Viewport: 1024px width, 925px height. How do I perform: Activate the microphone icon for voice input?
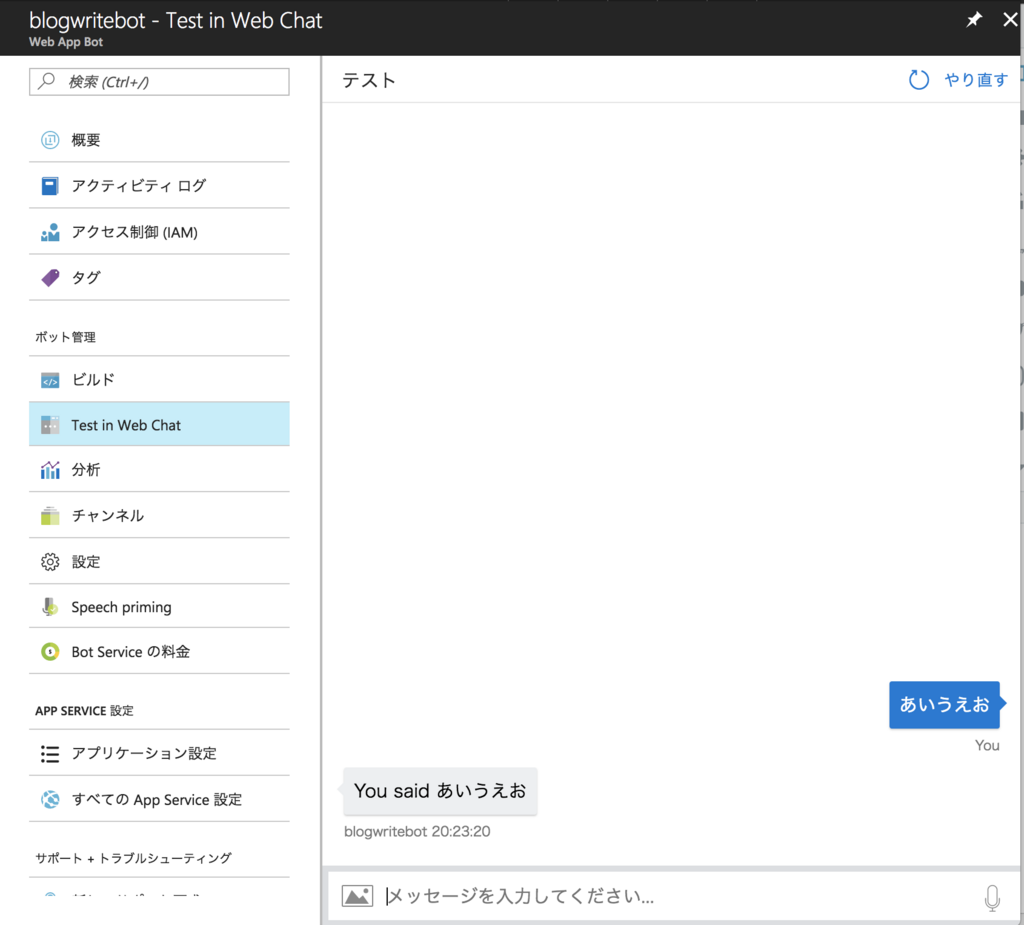coord(991,895)
